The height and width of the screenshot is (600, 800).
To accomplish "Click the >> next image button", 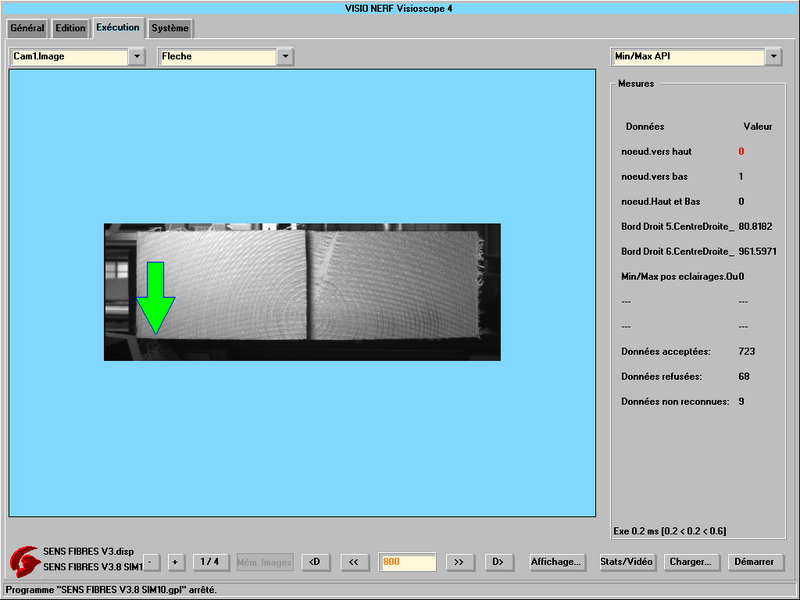I will (x=459, y=562).
